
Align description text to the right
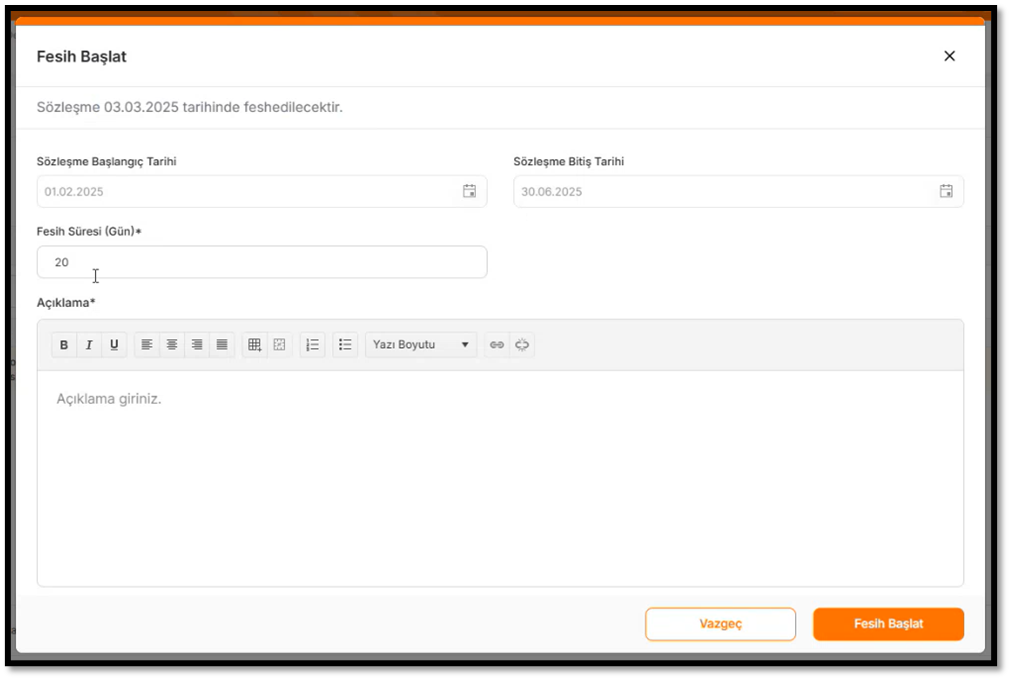[x=197, y=345]
